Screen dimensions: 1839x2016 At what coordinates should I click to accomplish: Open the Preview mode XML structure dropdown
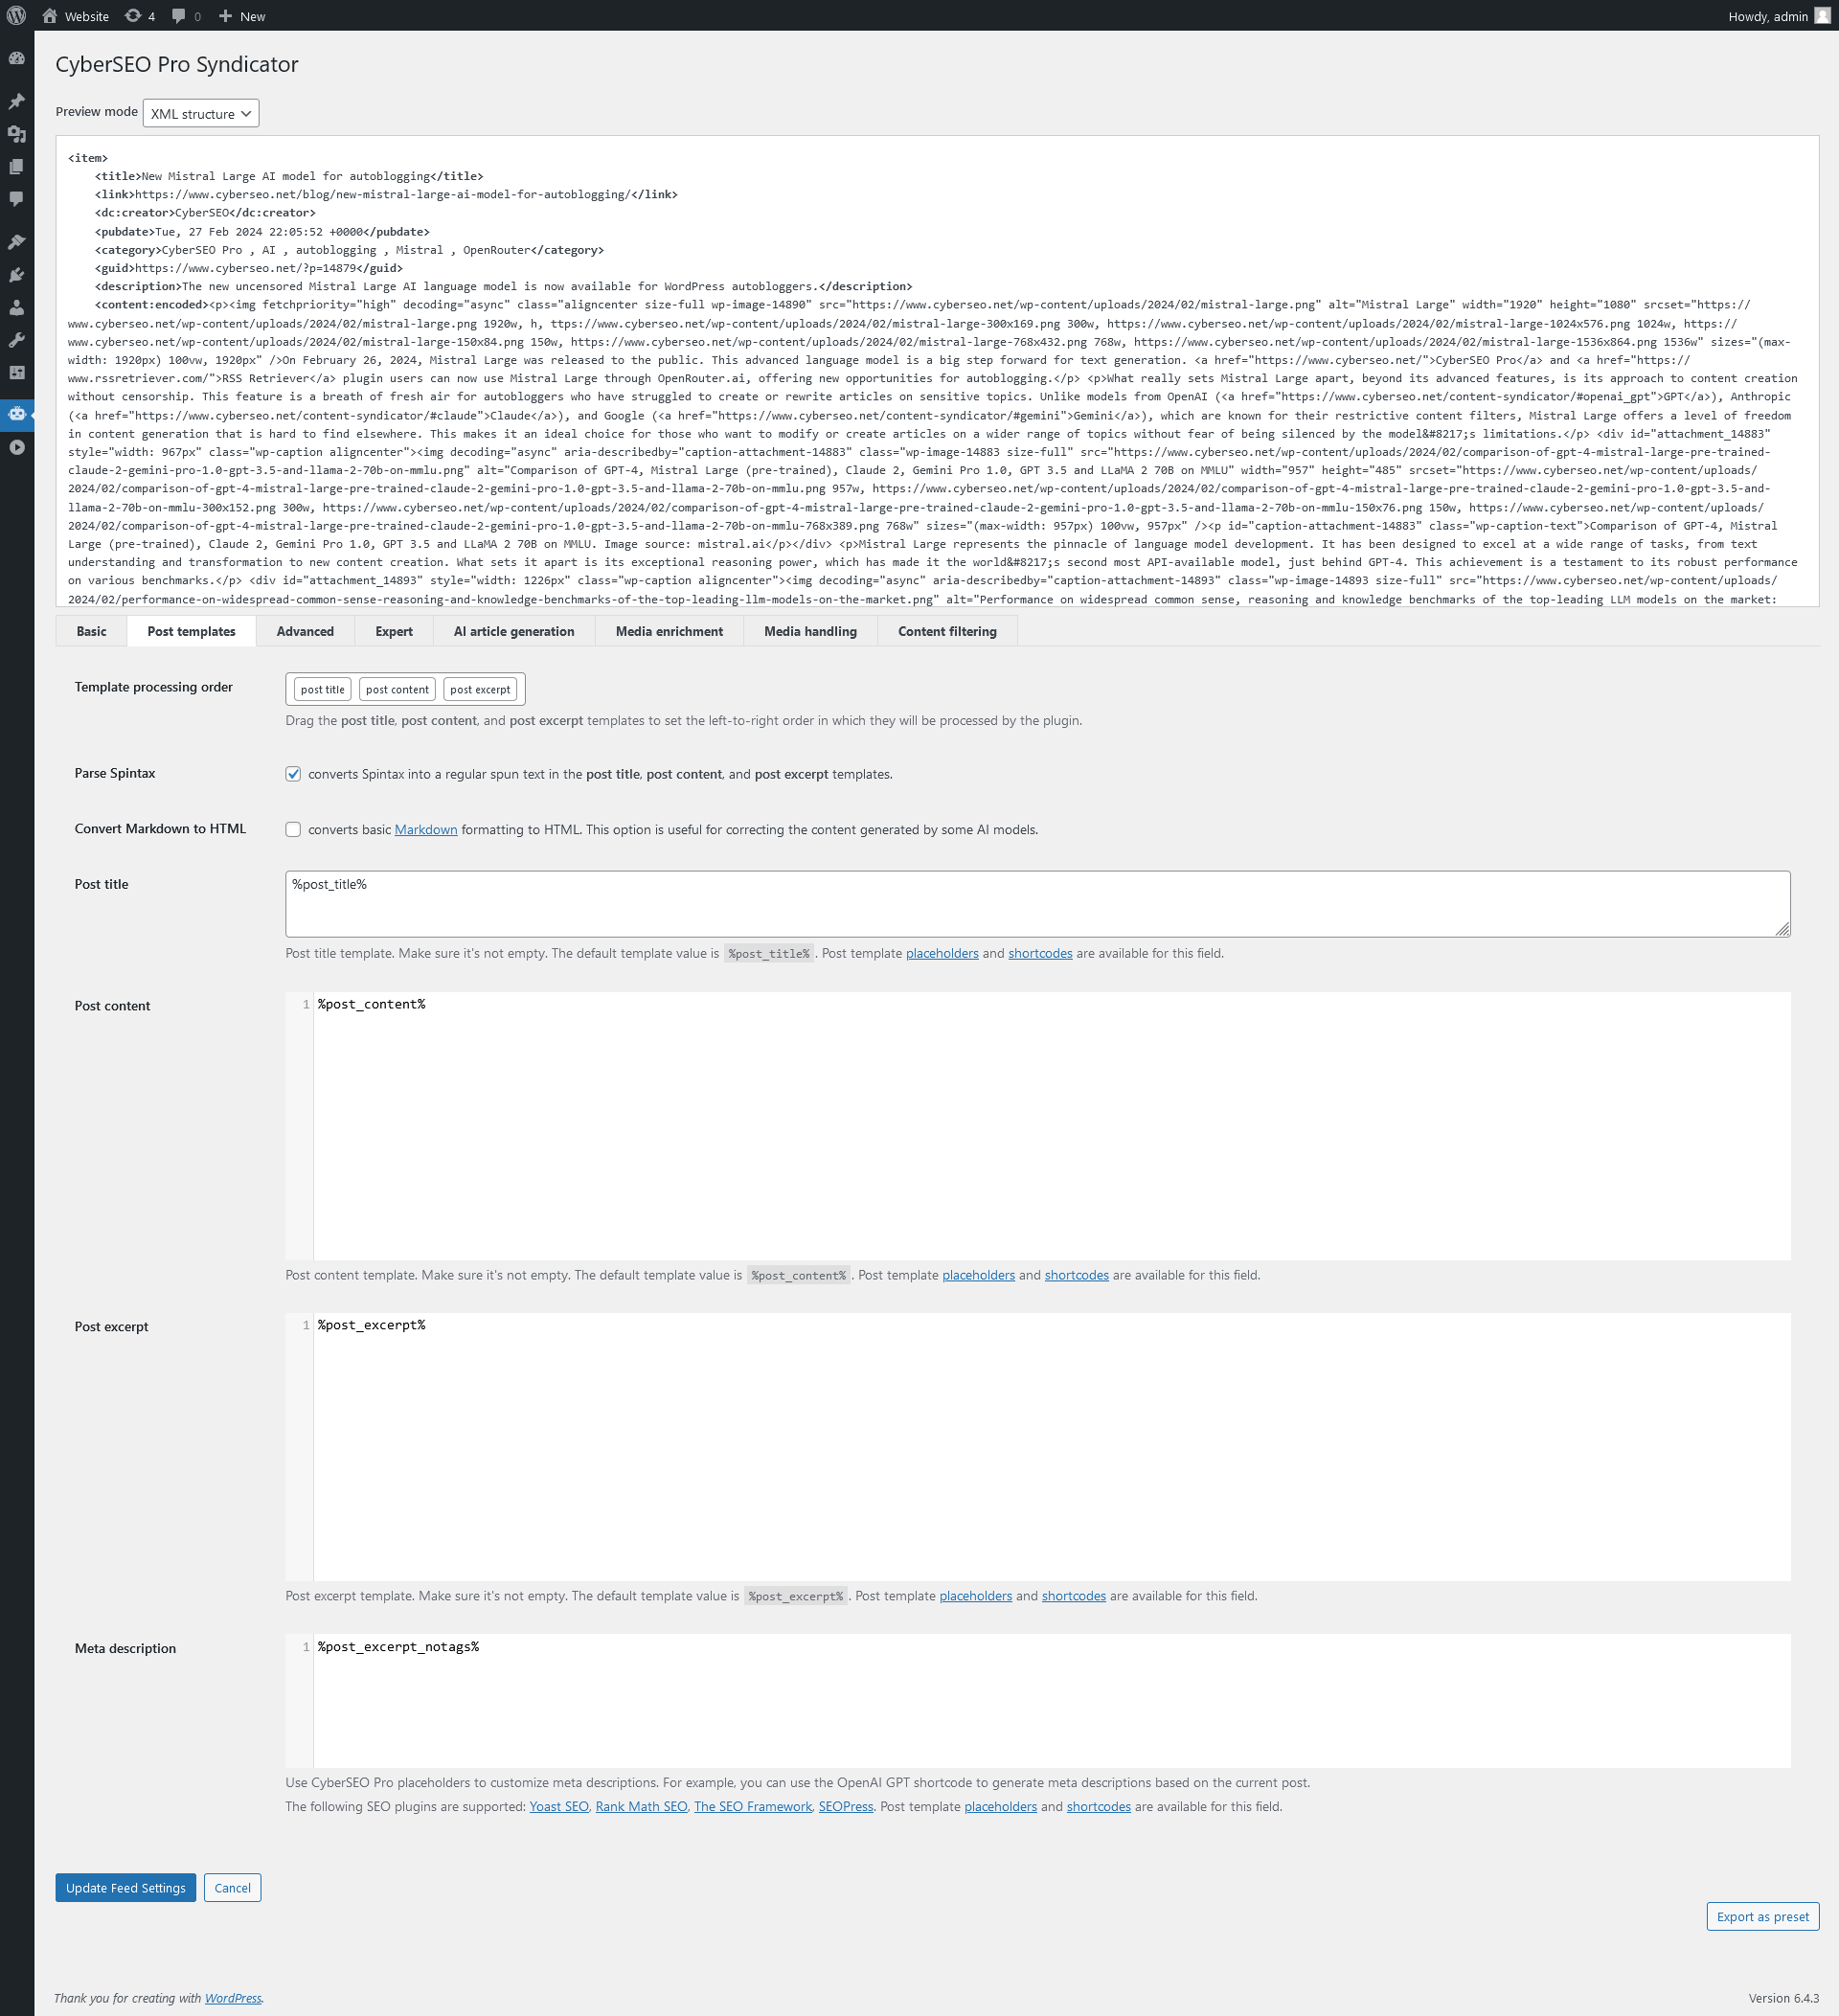click(198, 112)
